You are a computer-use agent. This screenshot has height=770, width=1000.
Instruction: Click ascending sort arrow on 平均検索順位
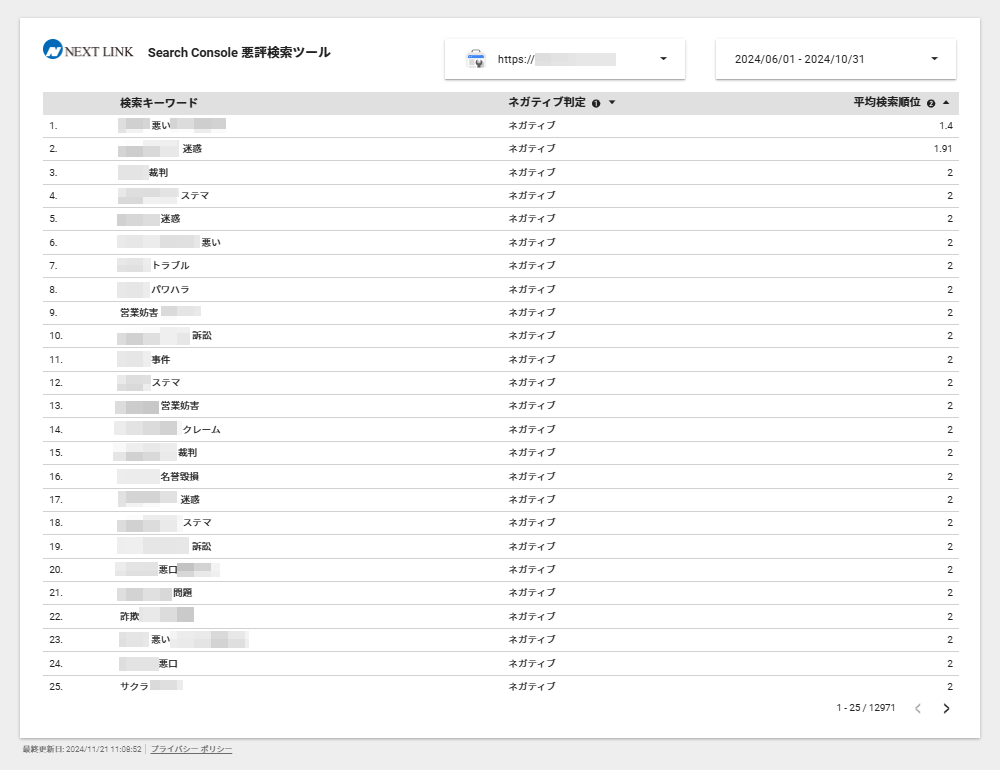[x=945, y=103]
